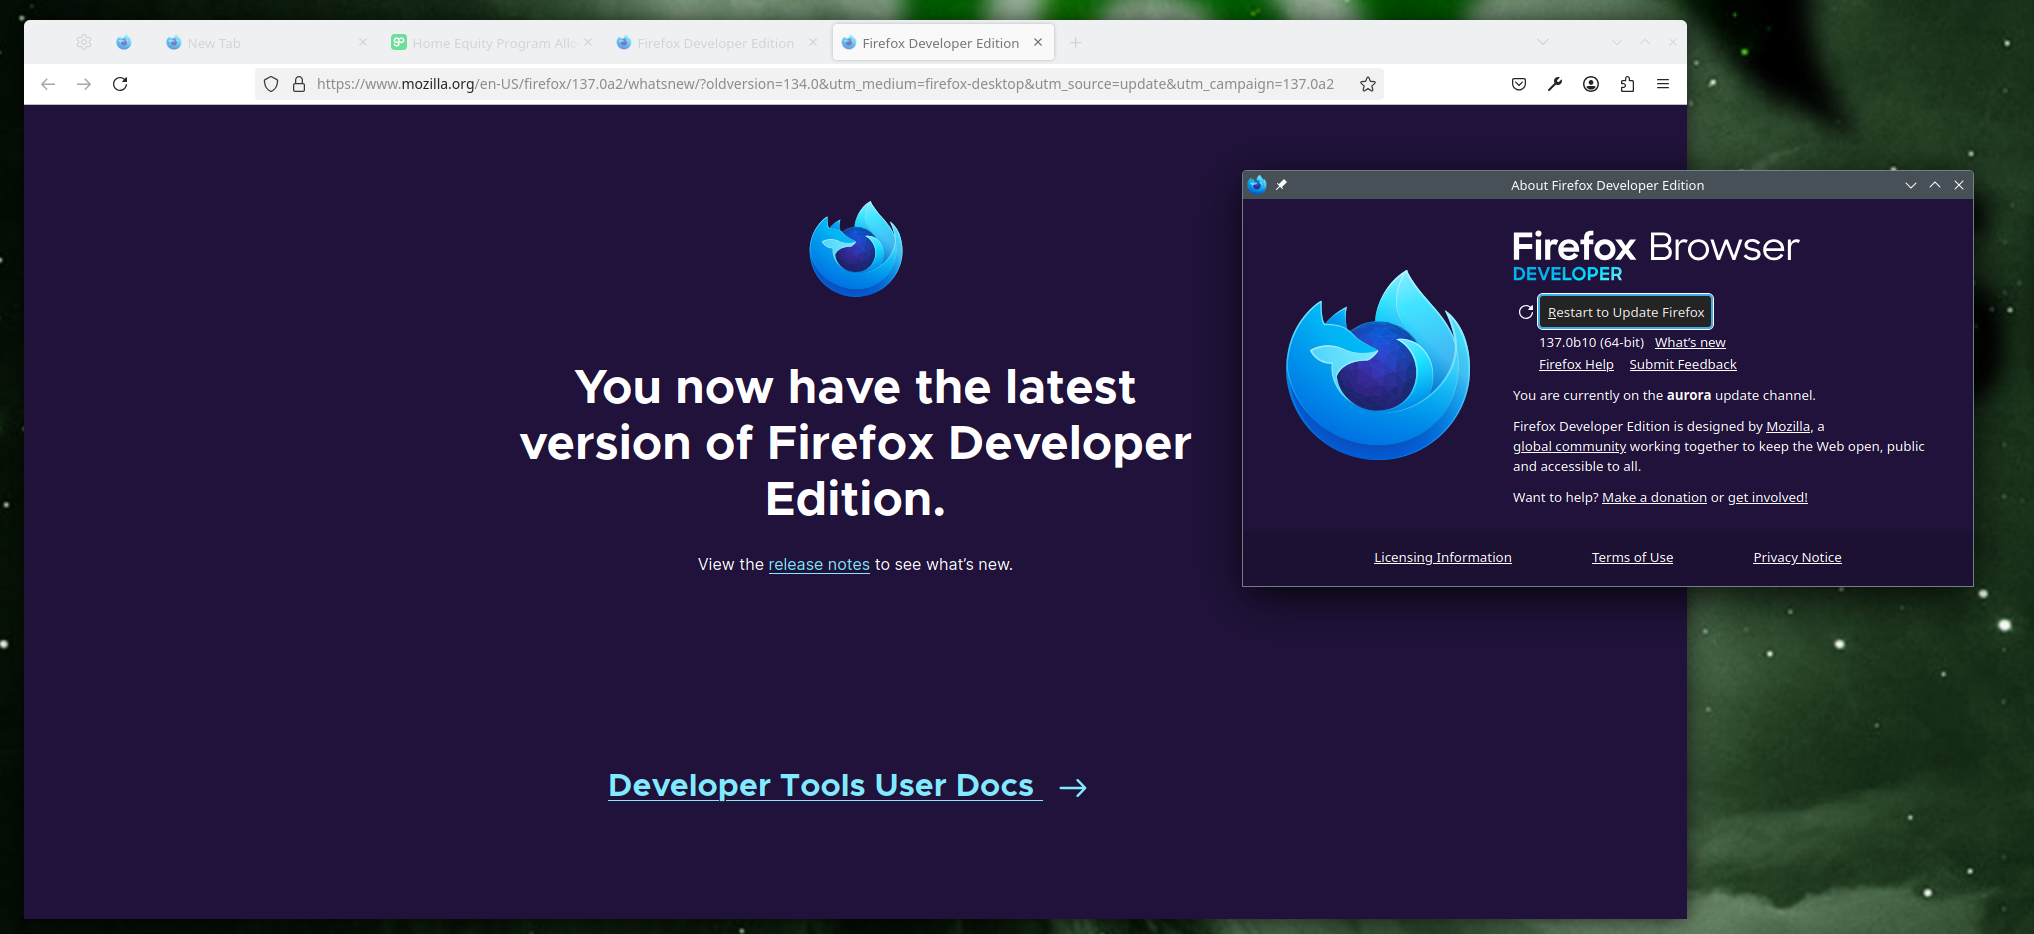Close the New Tab tab
2034x934 pixels.
point(363,42)
